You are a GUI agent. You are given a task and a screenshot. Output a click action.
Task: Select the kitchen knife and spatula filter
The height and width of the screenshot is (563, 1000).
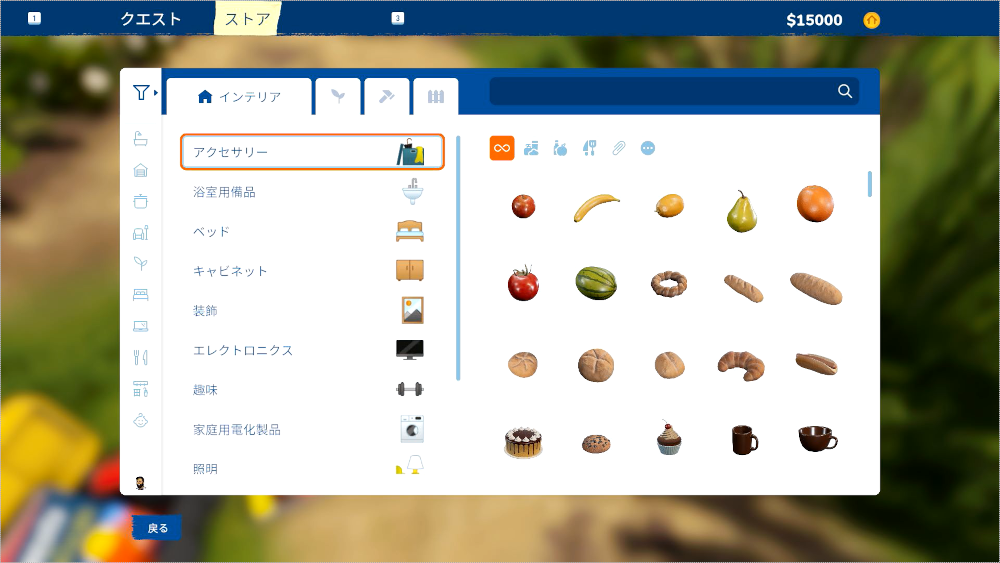[x=589, y=149]
